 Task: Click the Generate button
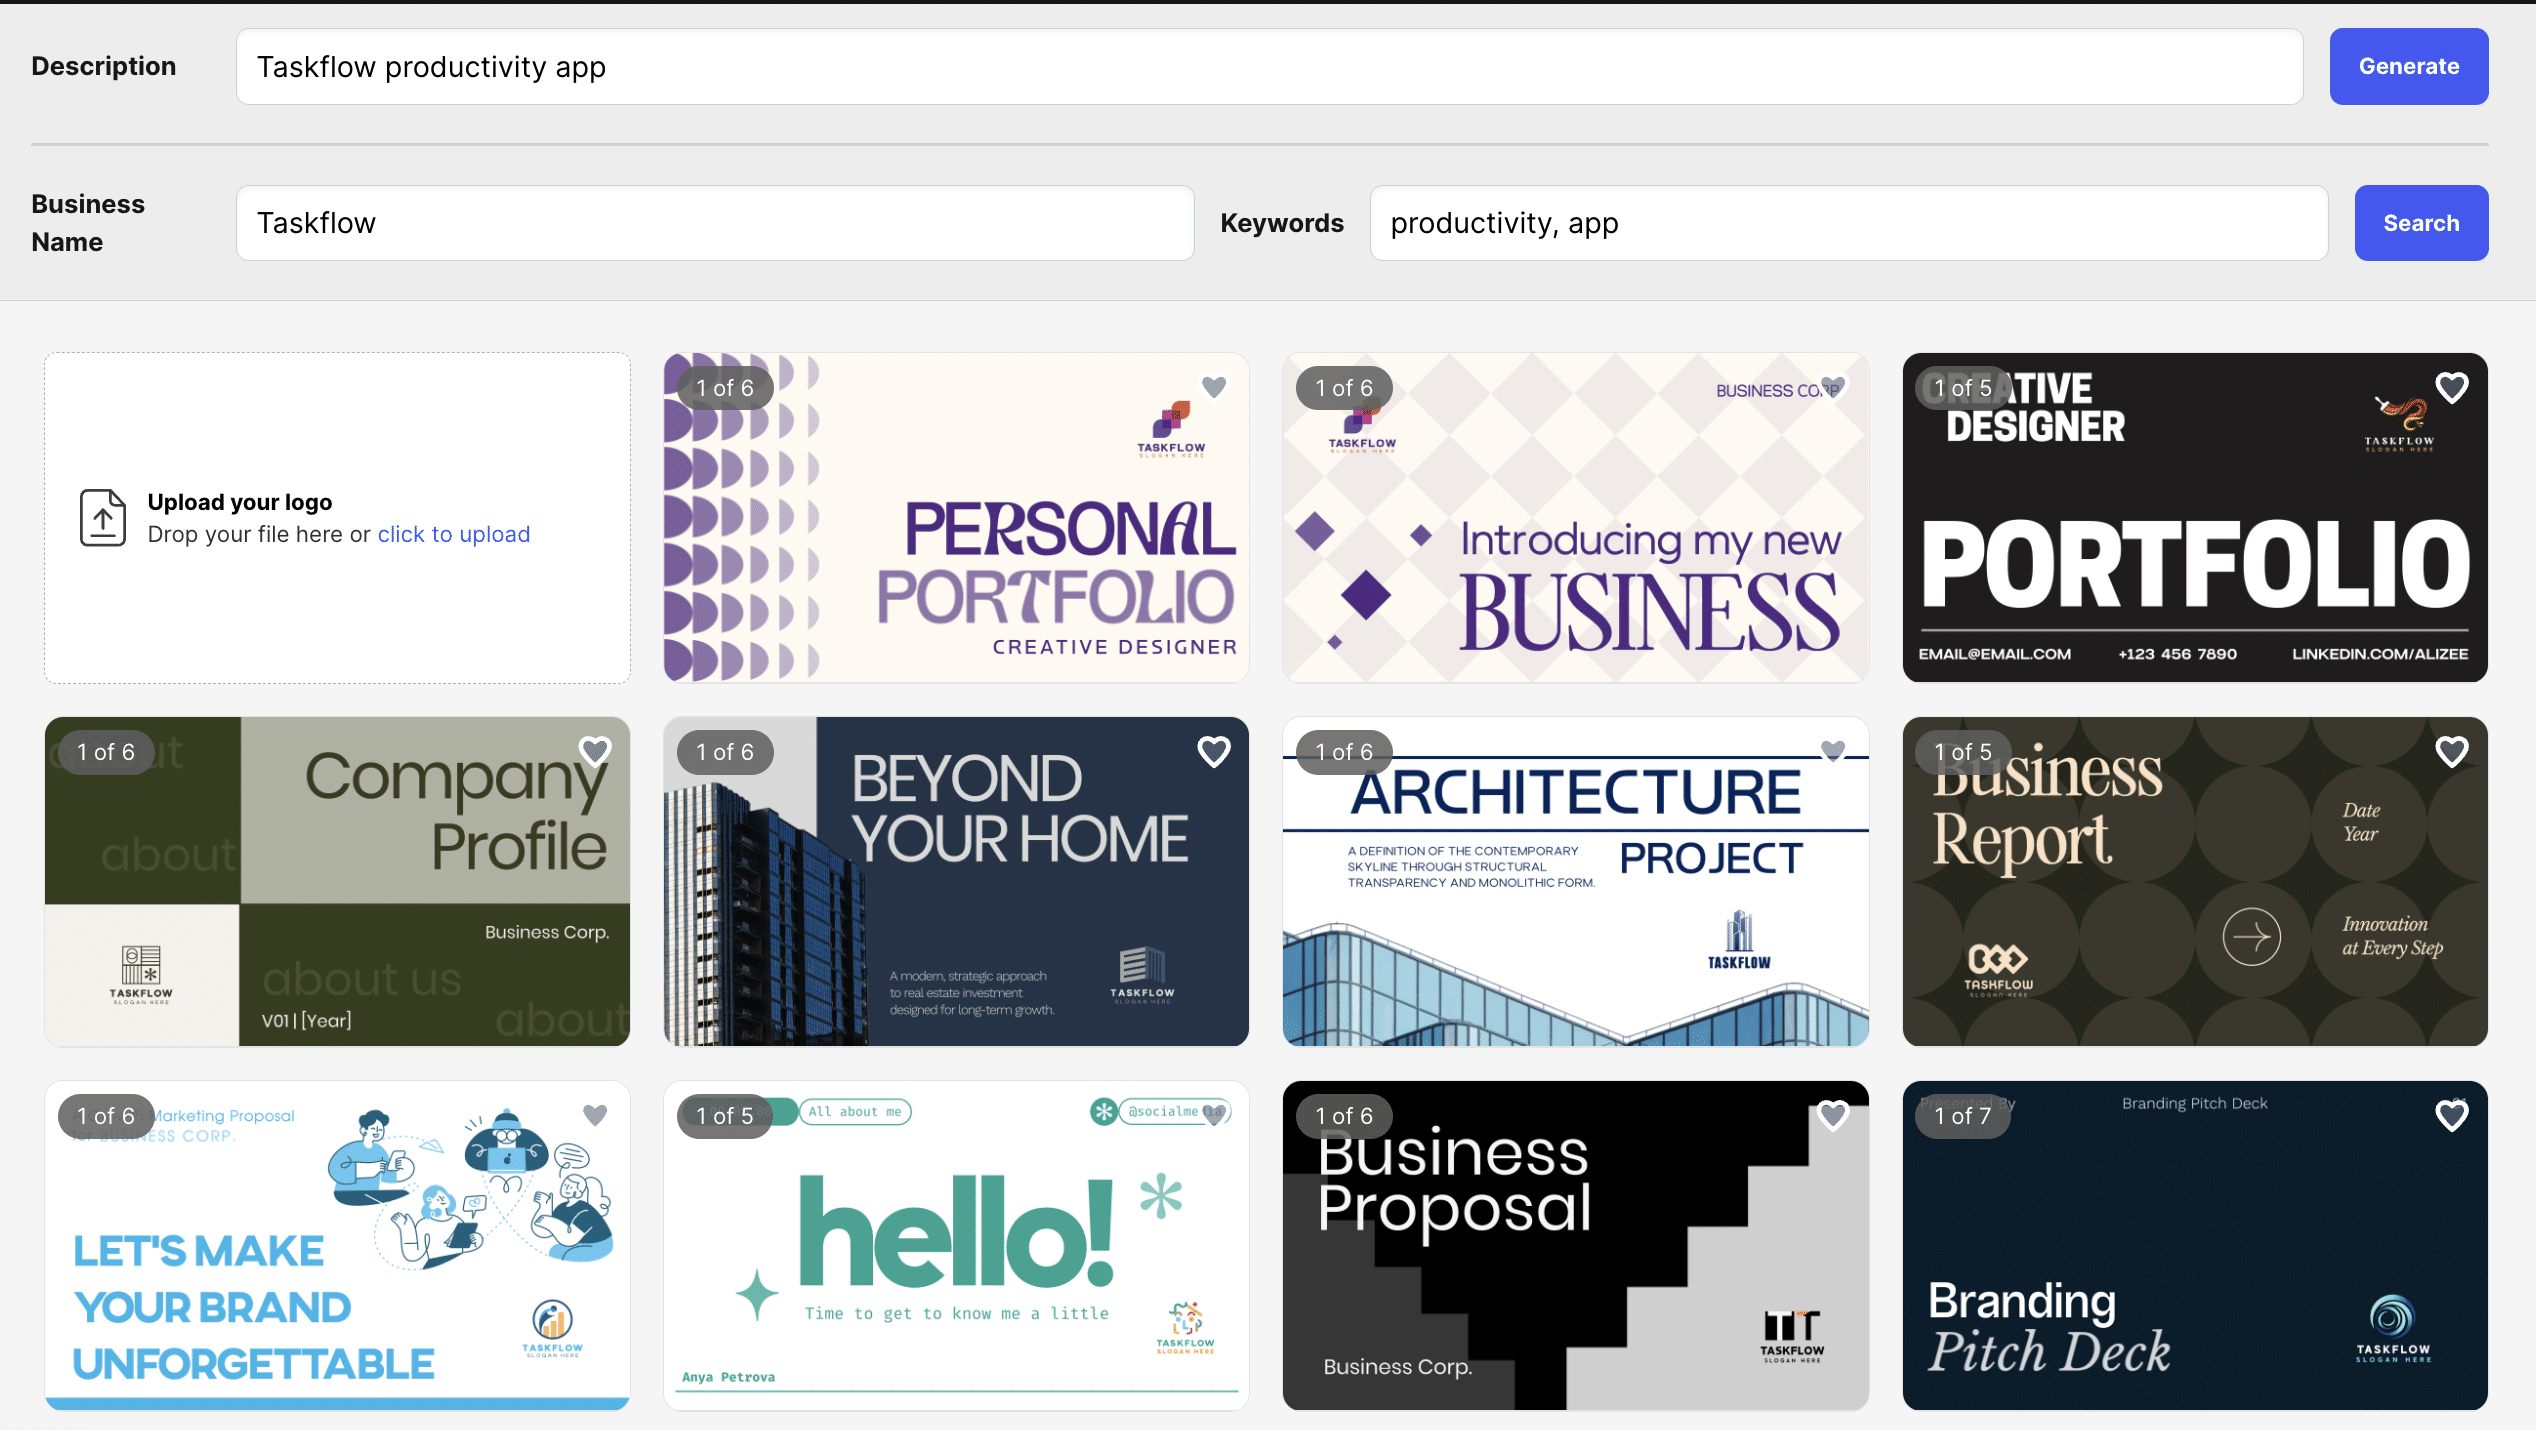tap(2408, 66)
